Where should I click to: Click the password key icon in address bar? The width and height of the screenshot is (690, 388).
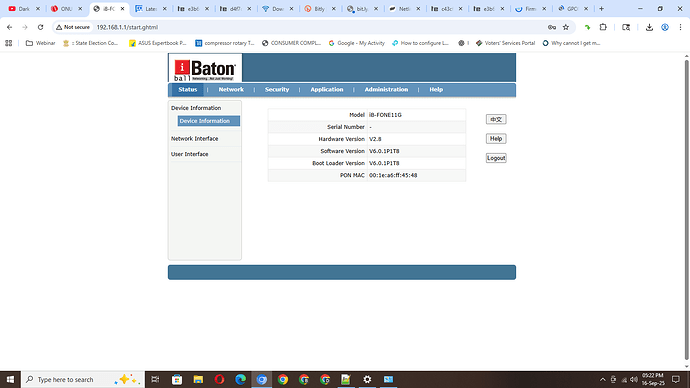552,27
